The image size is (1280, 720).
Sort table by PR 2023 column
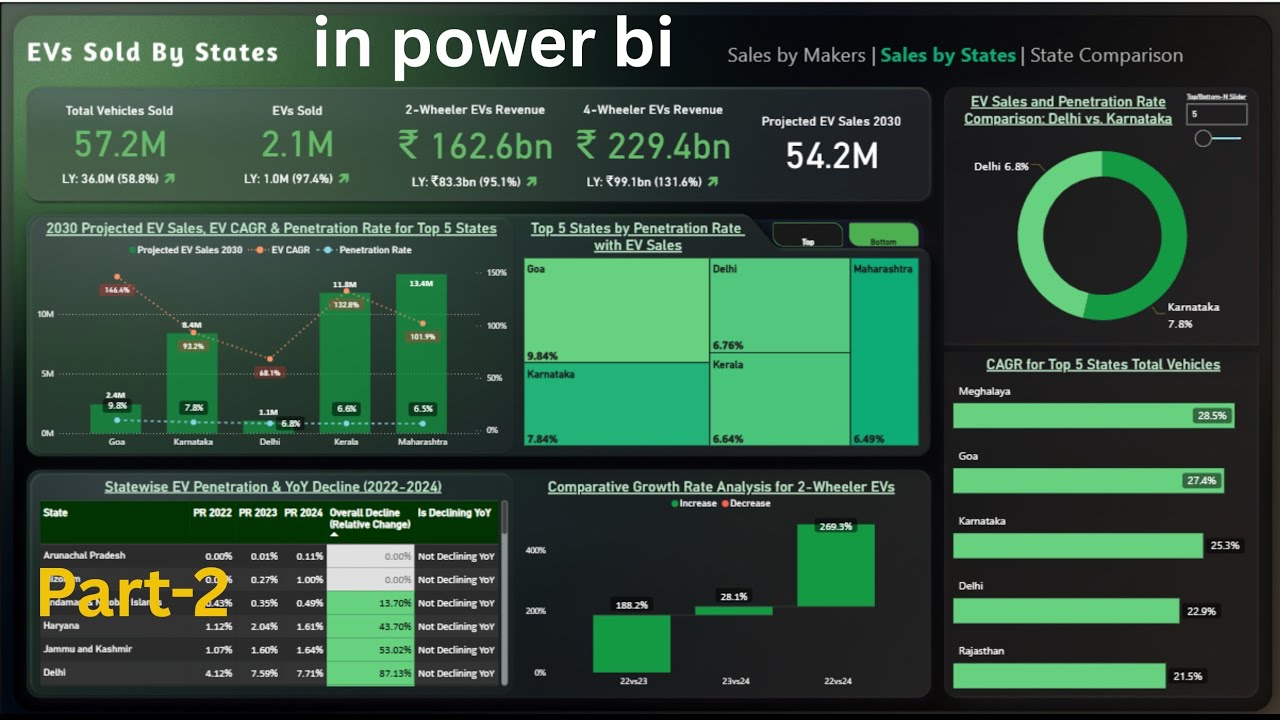pos(258,512)
